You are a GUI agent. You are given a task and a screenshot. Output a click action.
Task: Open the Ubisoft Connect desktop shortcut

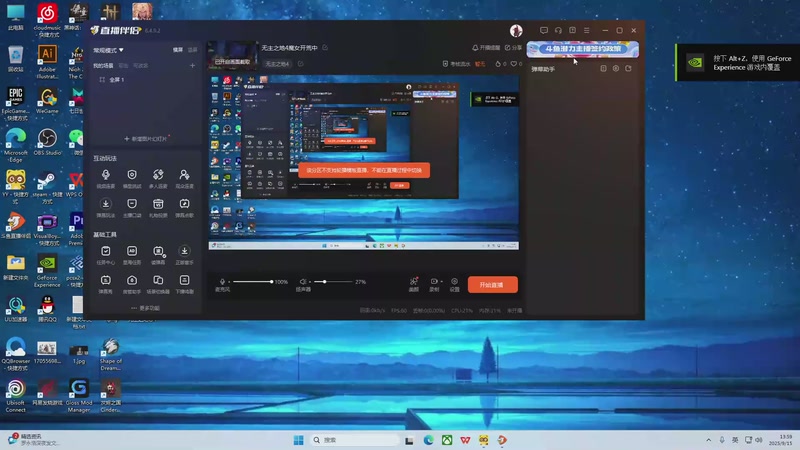16,395
